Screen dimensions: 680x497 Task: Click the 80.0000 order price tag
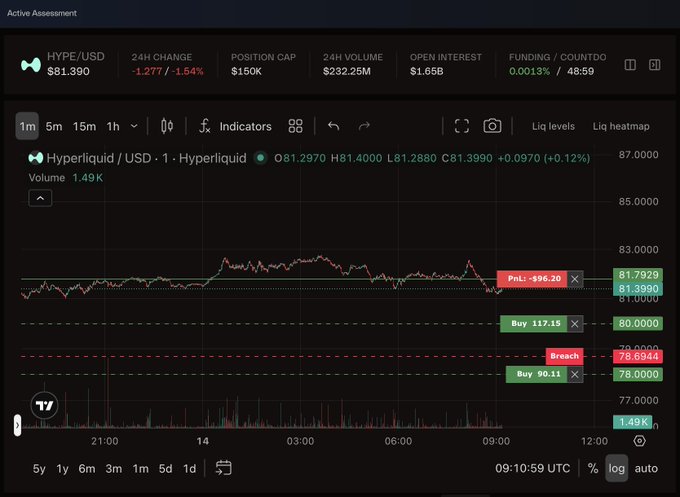pos(638,324)
